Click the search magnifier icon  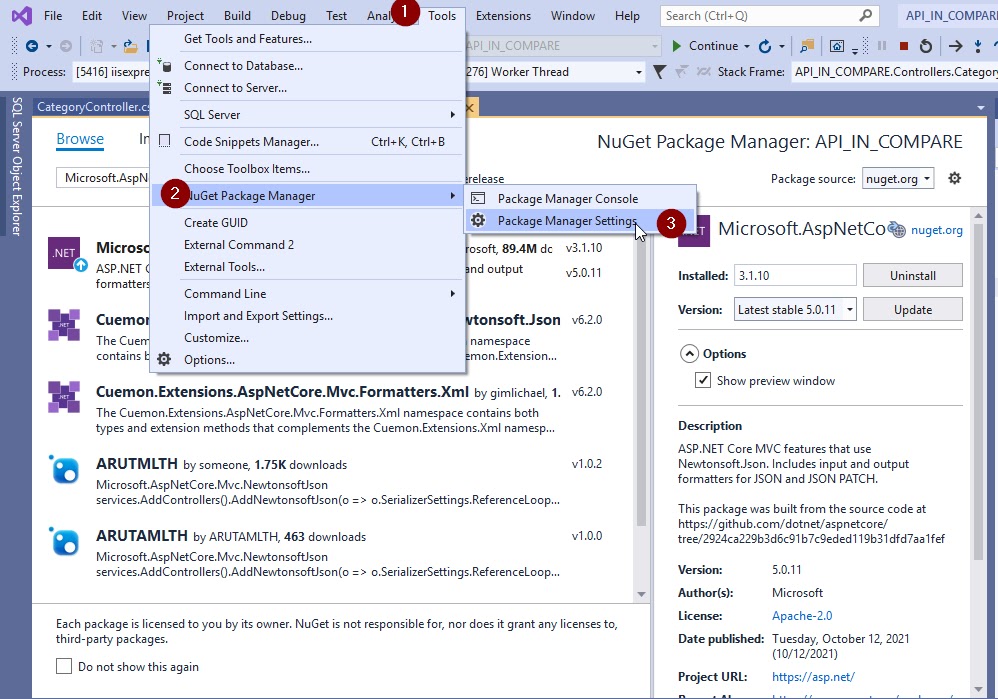[x=866, y=15]
